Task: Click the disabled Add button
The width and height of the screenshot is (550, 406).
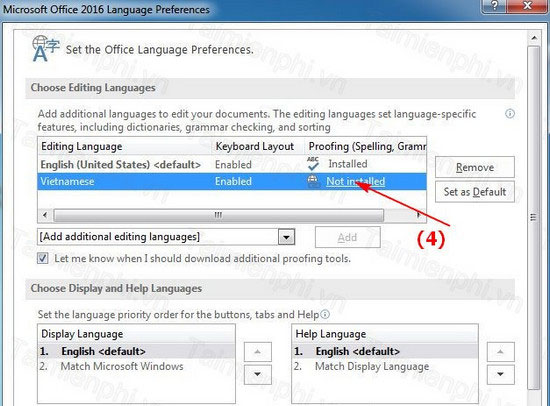Action: [347, 238]
